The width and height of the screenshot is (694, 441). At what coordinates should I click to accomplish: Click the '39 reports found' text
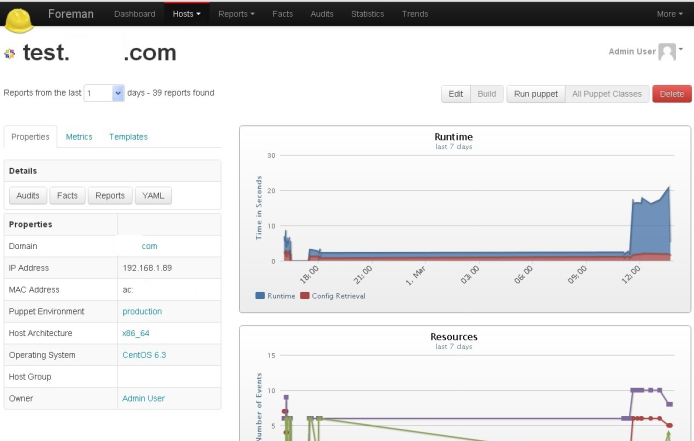(183, 93)
